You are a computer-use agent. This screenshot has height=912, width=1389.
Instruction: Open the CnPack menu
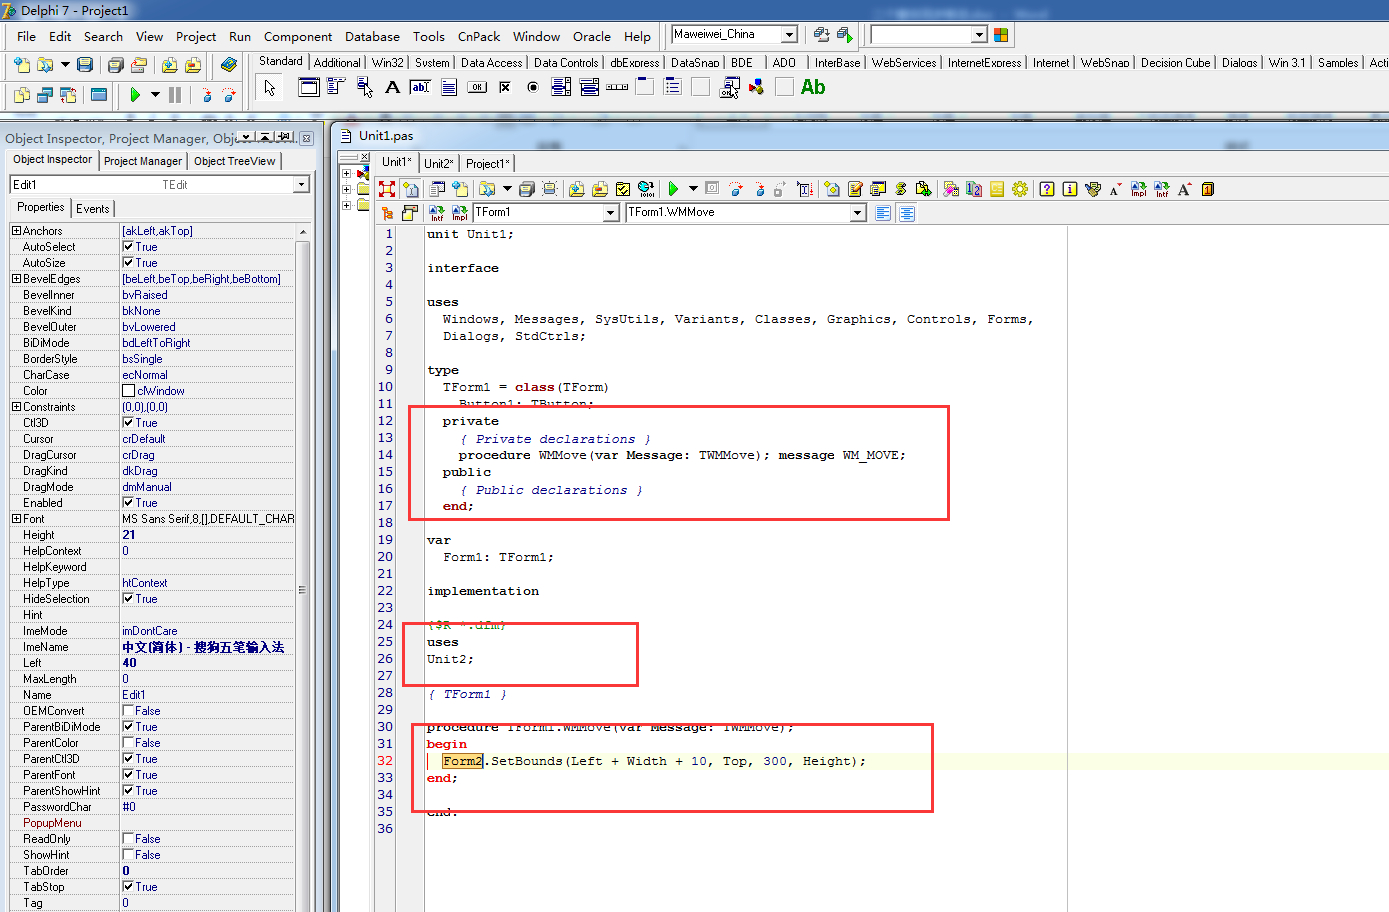click(479, 36)
